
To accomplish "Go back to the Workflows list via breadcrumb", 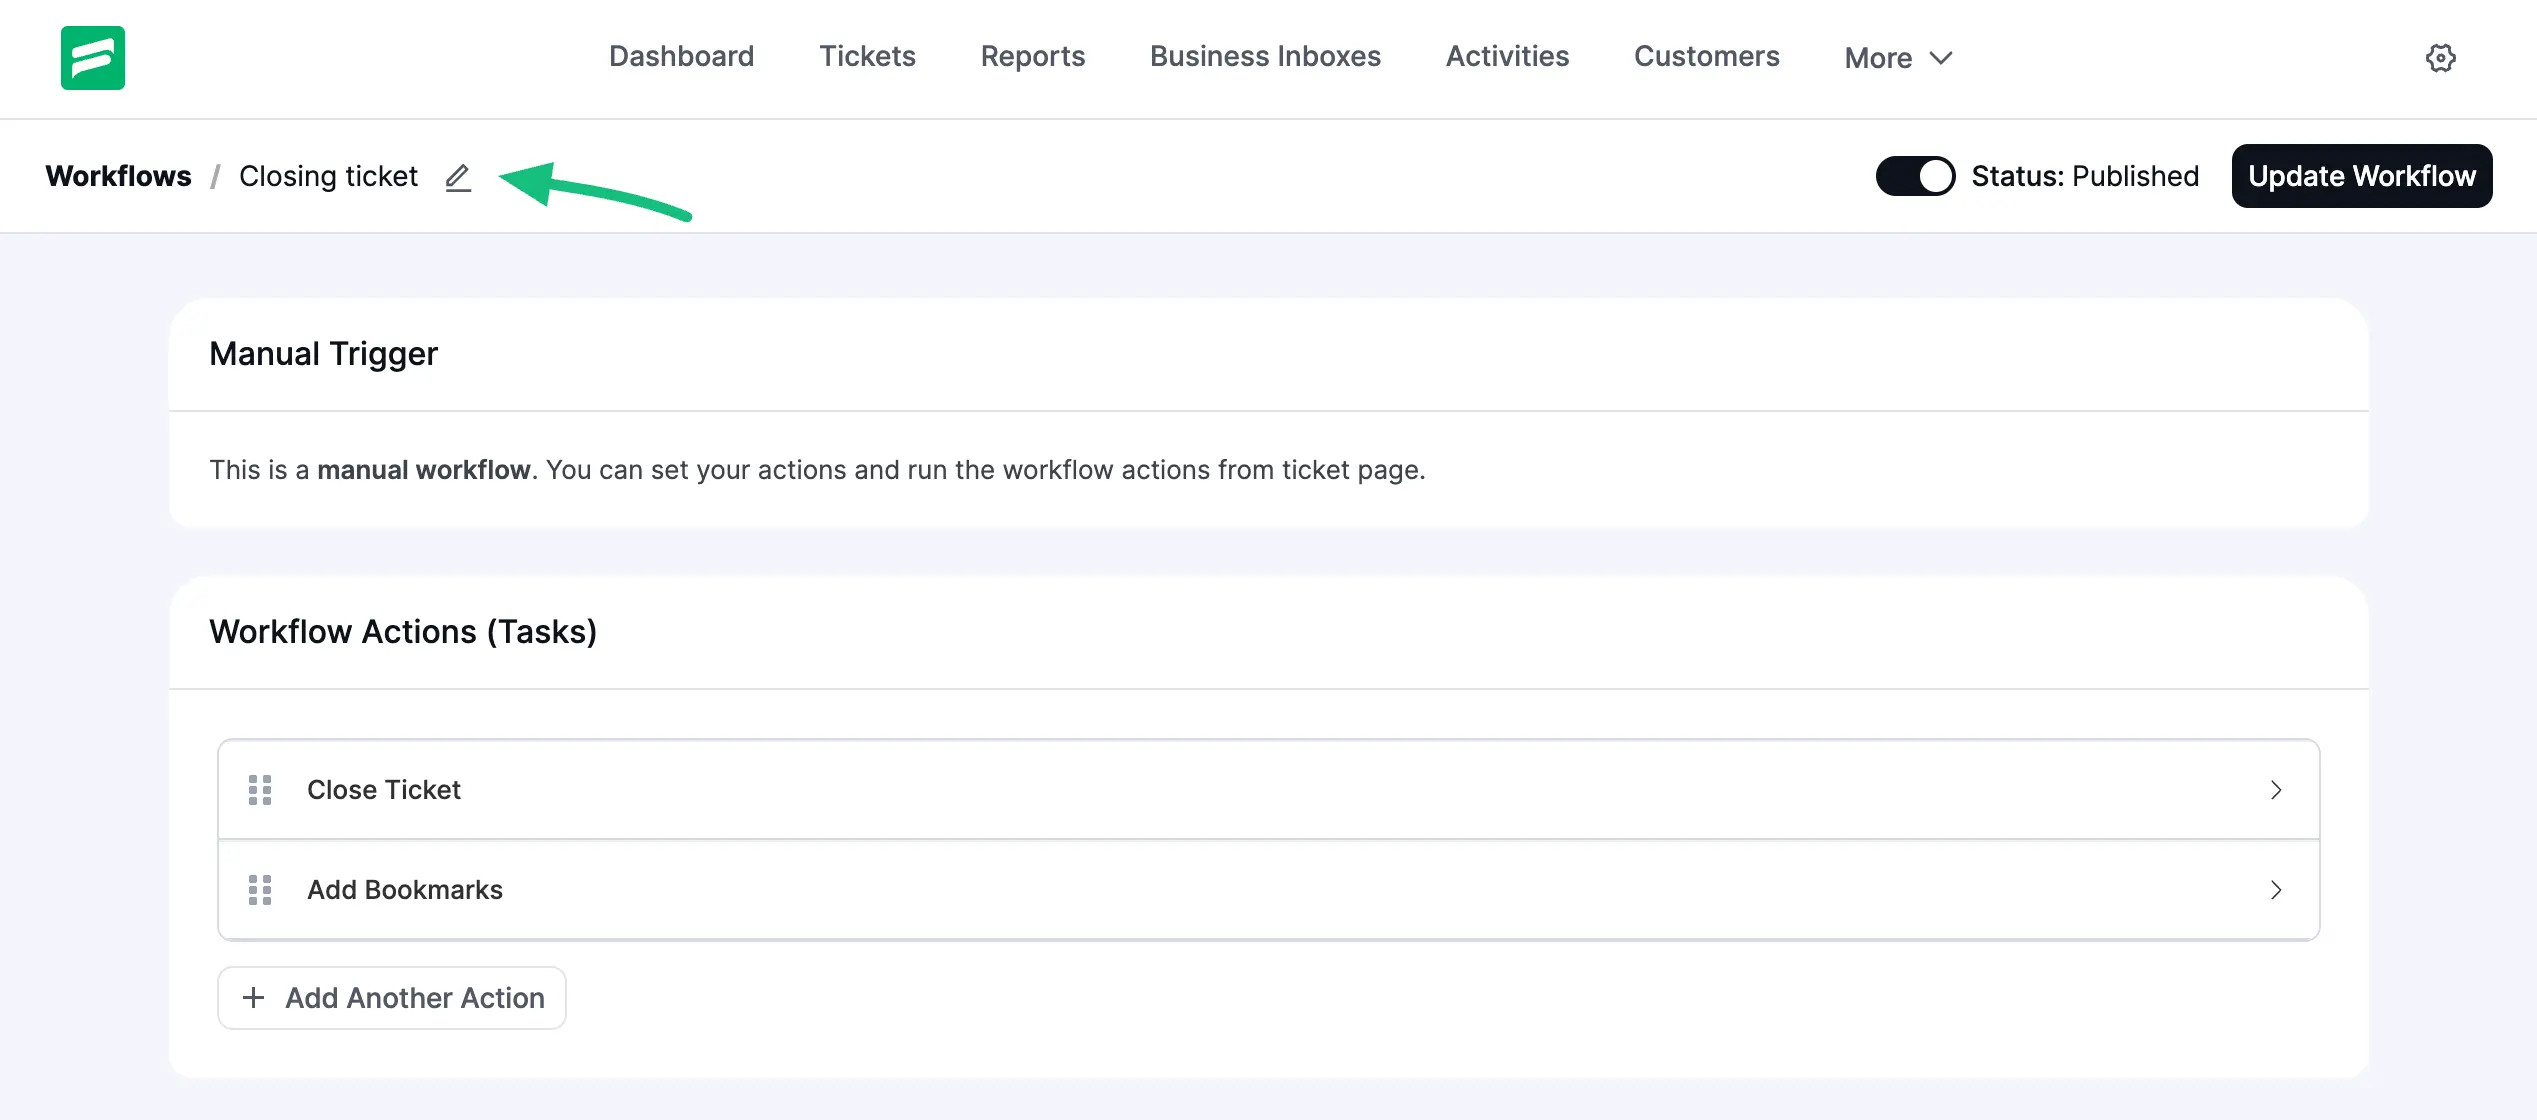I will tap(118, 176).
